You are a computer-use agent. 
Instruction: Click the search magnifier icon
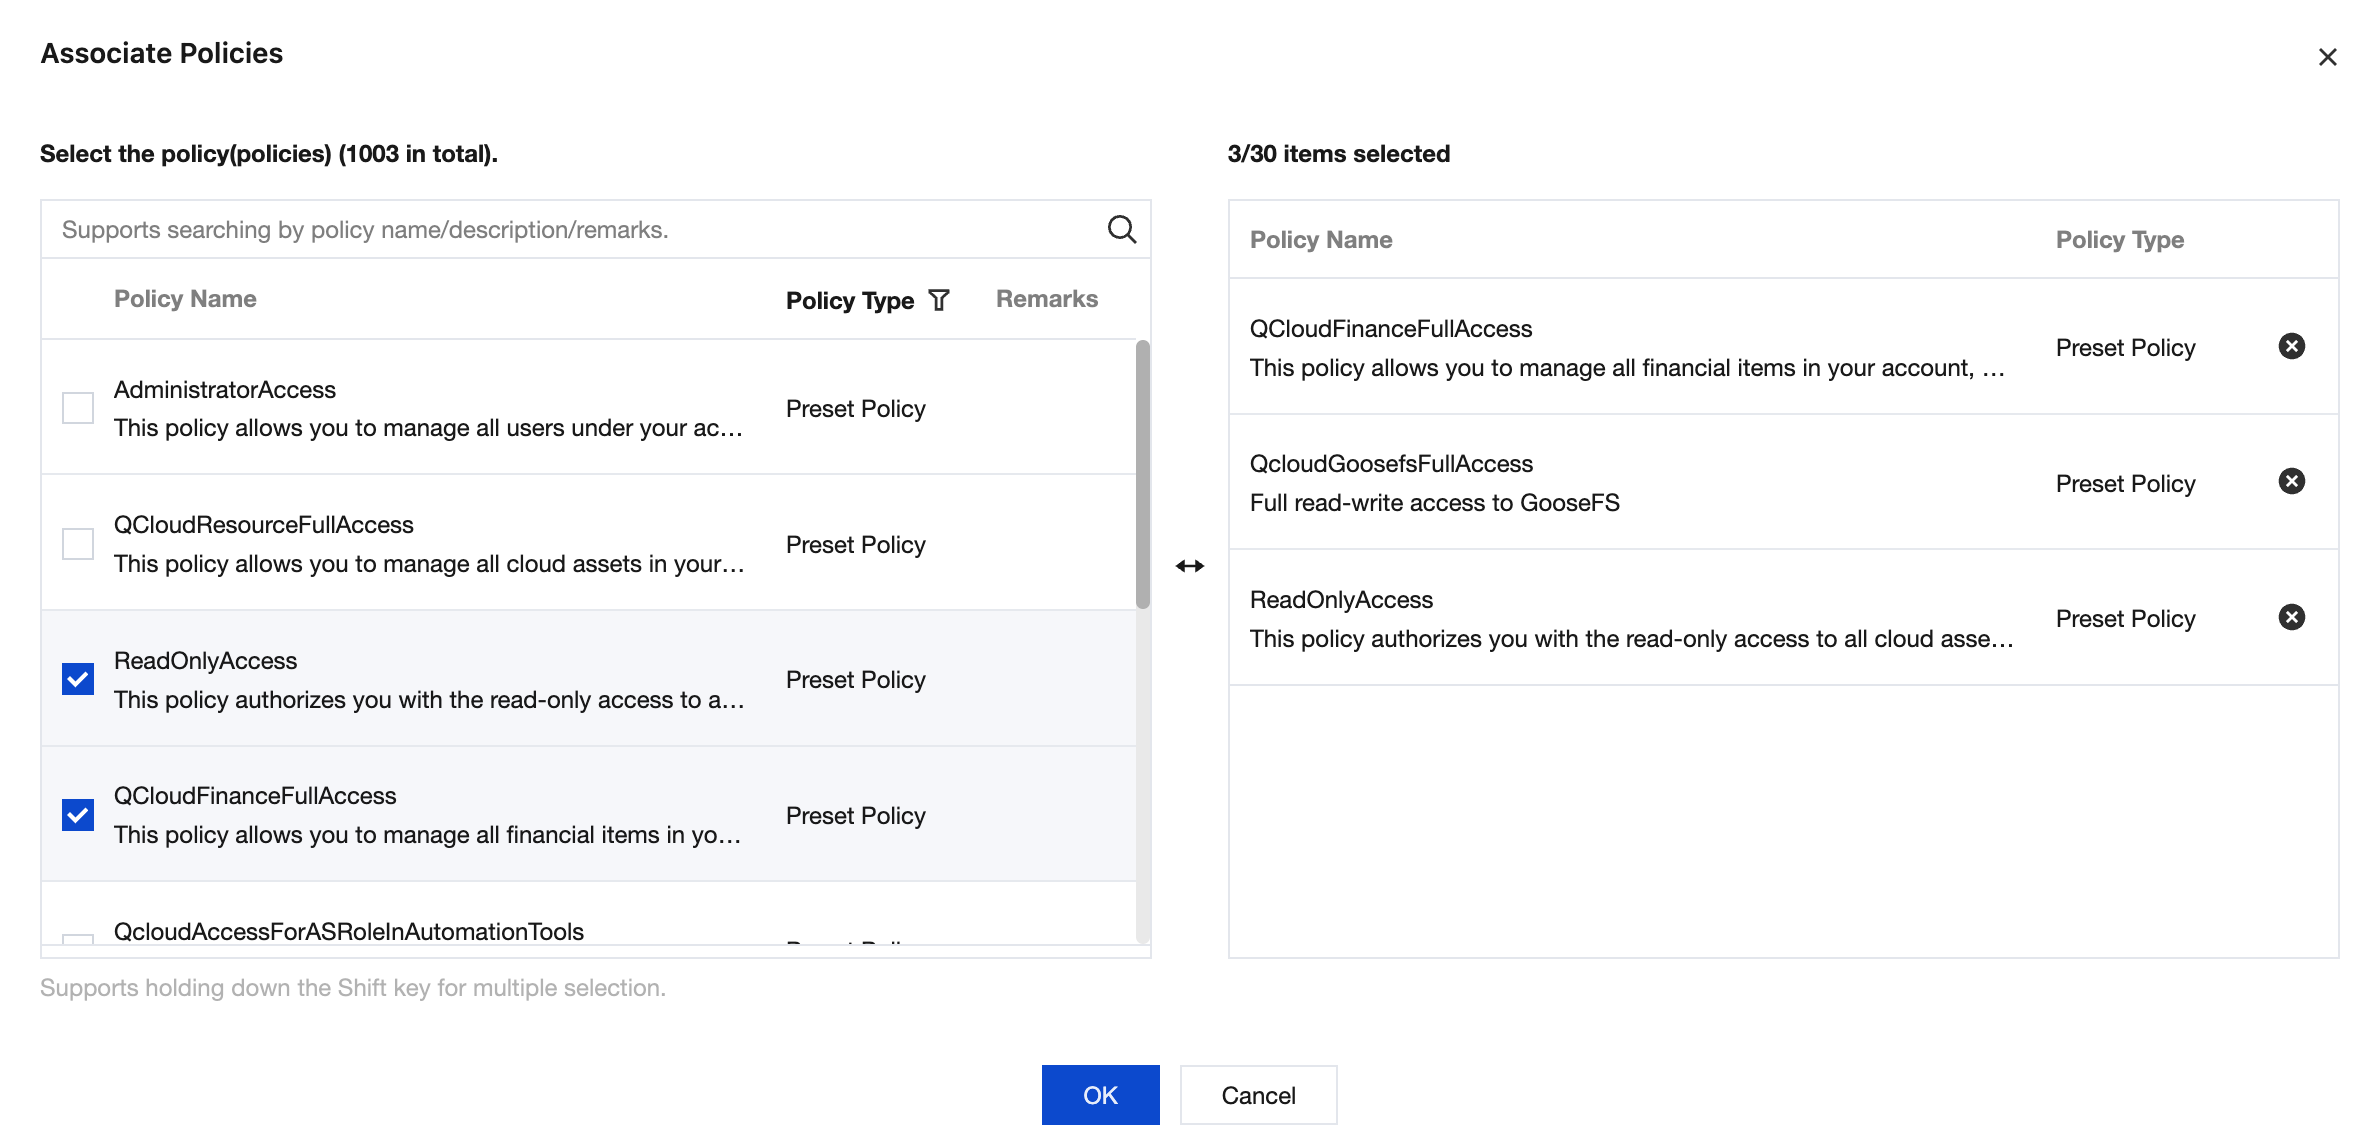coord(1121,229)
